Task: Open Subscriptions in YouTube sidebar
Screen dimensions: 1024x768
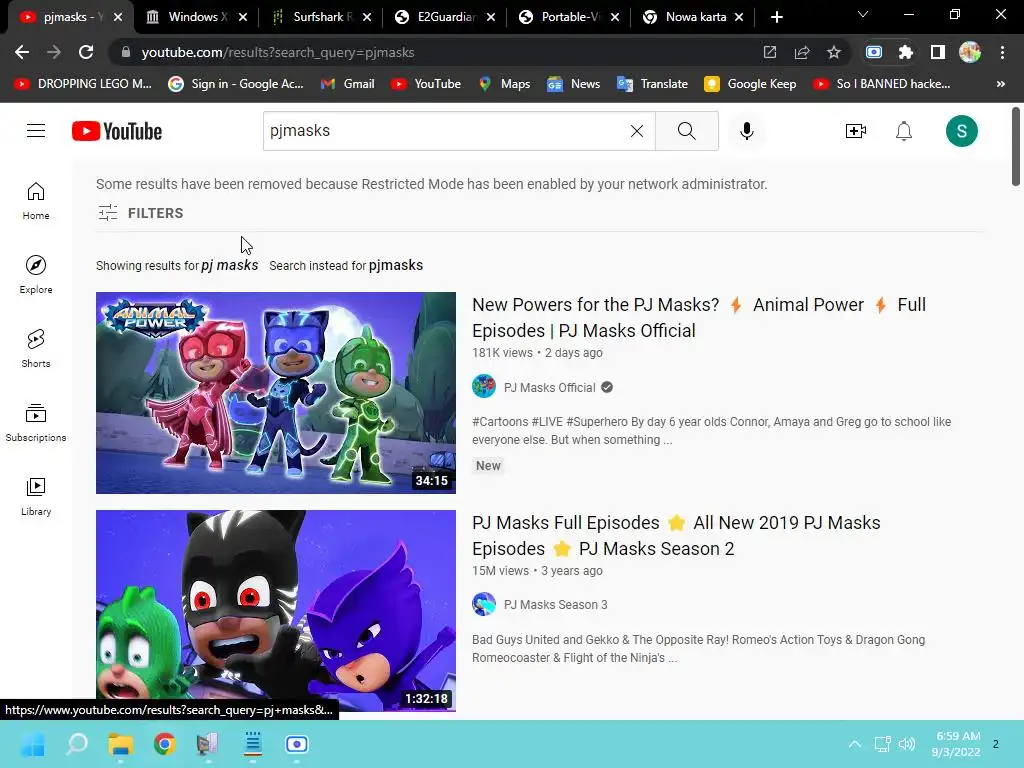Action: (x=36, y=423)
